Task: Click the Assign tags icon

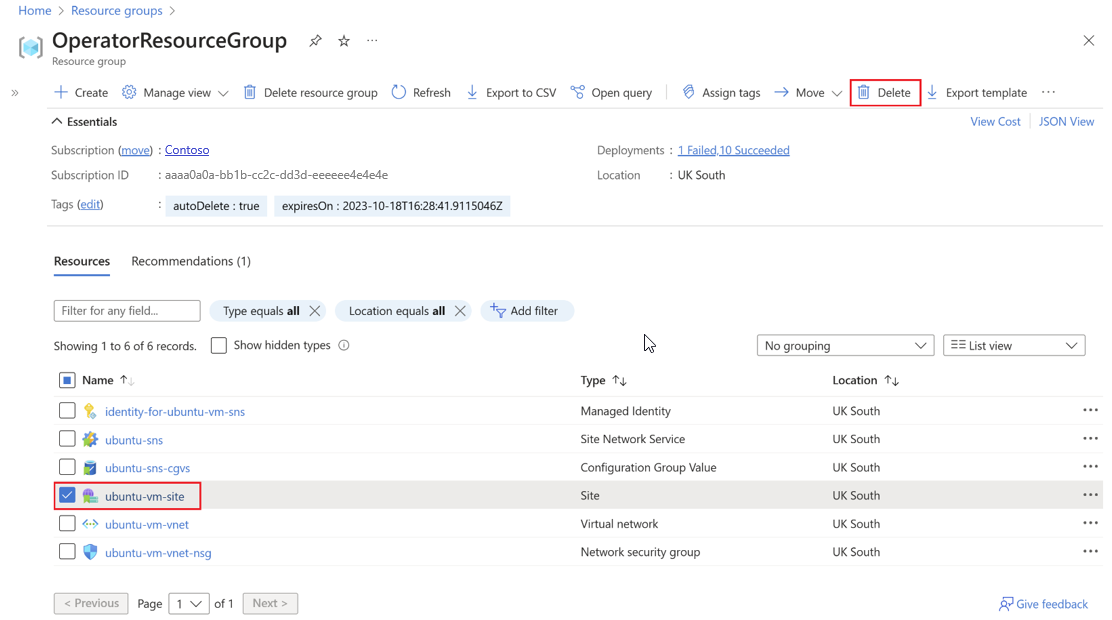Action: pos(688,92)
